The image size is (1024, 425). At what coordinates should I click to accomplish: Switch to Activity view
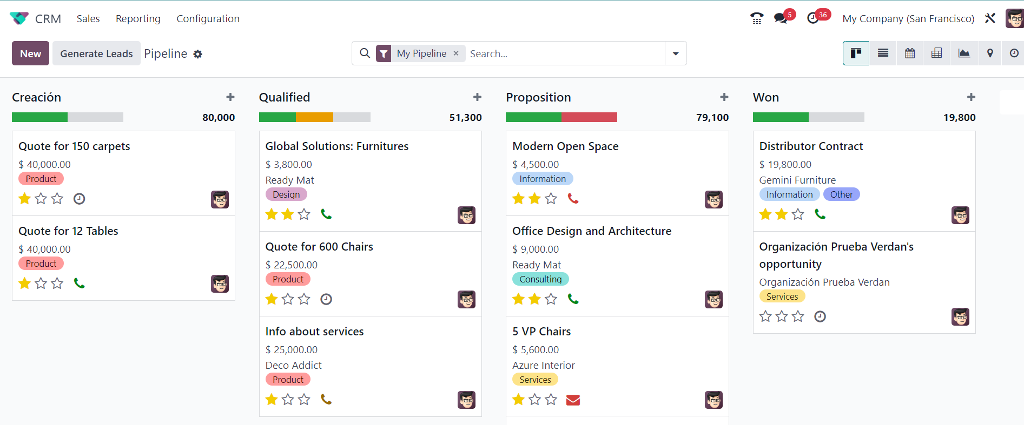1015,54
